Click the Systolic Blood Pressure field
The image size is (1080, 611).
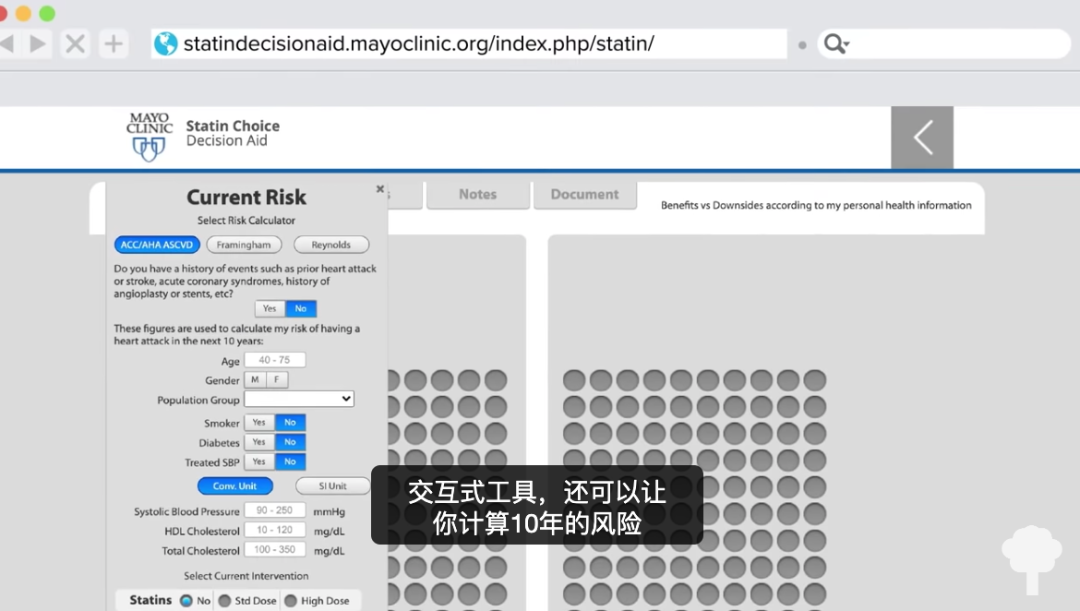pyautogui.click(x=275, y=510)
